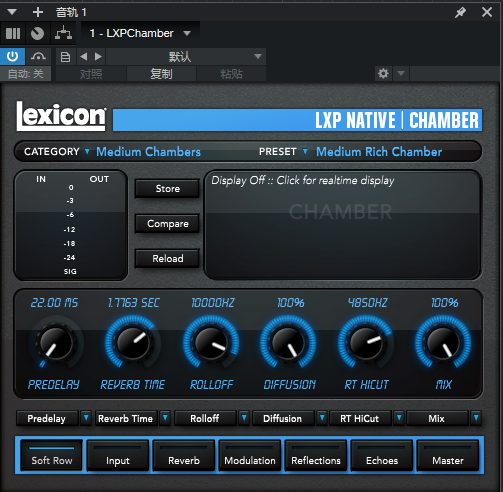Image resolution: width=503 pixels, height=492 pixels.
Task: Click the 1.7763 SEC reverb time value
Action: [x=133, y=303]
